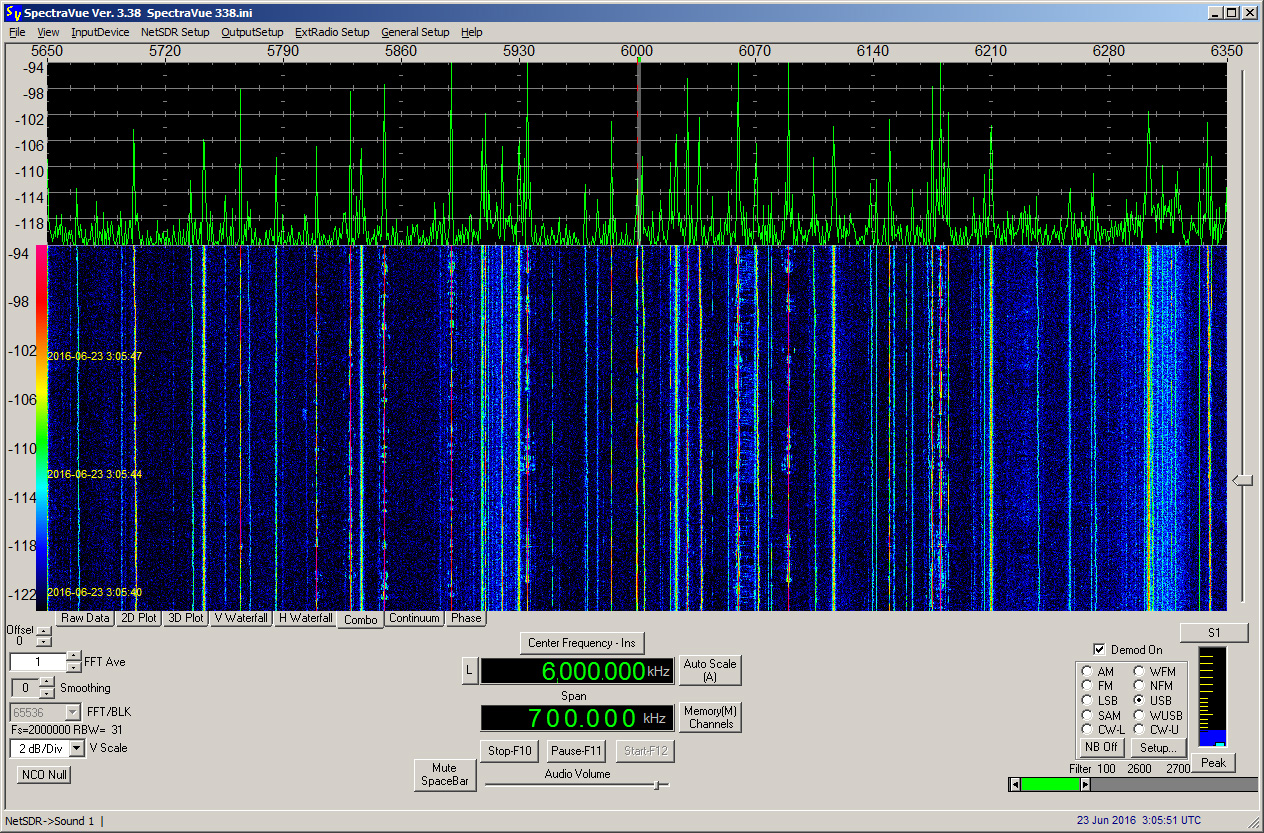Click the Auto Scale (A) button

[x=709, y=670]
